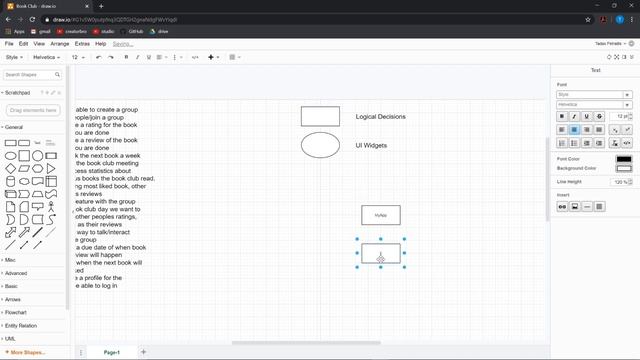640x360 pixels.
Task: Click the subscript button in Text panel
Action: tap(615, 130)
